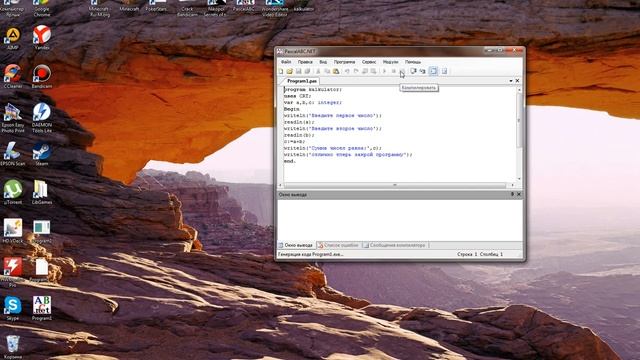The width and height of the screenshot is (640, 360).
Task: Click the Redo toolbar icon
Action: pos(356,71)
